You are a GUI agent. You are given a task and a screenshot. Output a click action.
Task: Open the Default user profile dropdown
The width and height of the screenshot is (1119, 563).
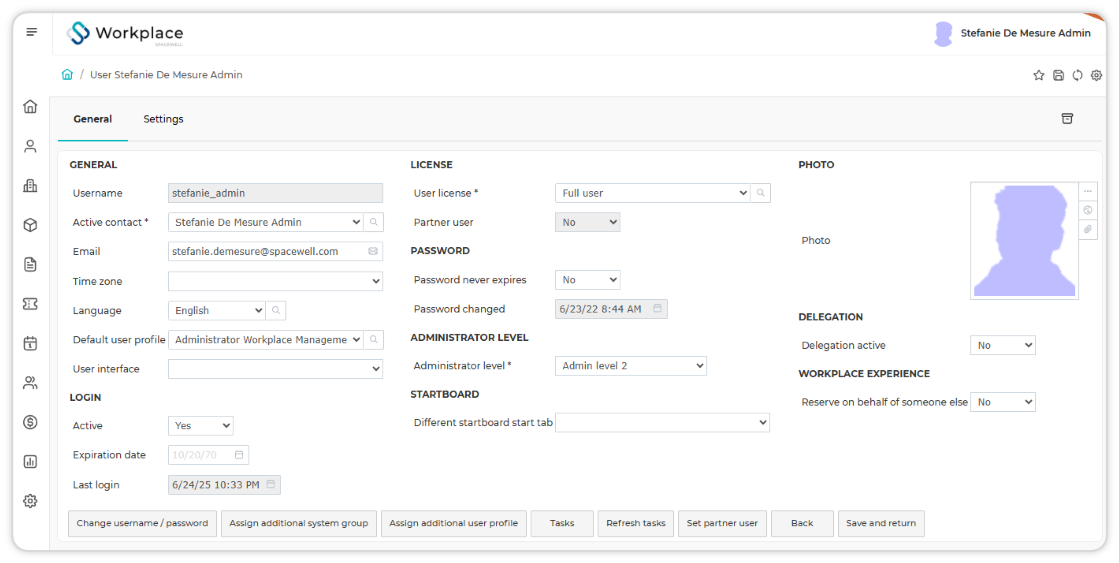266,340
